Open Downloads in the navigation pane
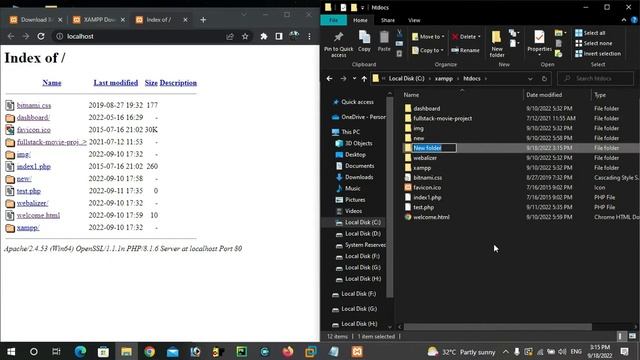 click(x=359, y=177)
